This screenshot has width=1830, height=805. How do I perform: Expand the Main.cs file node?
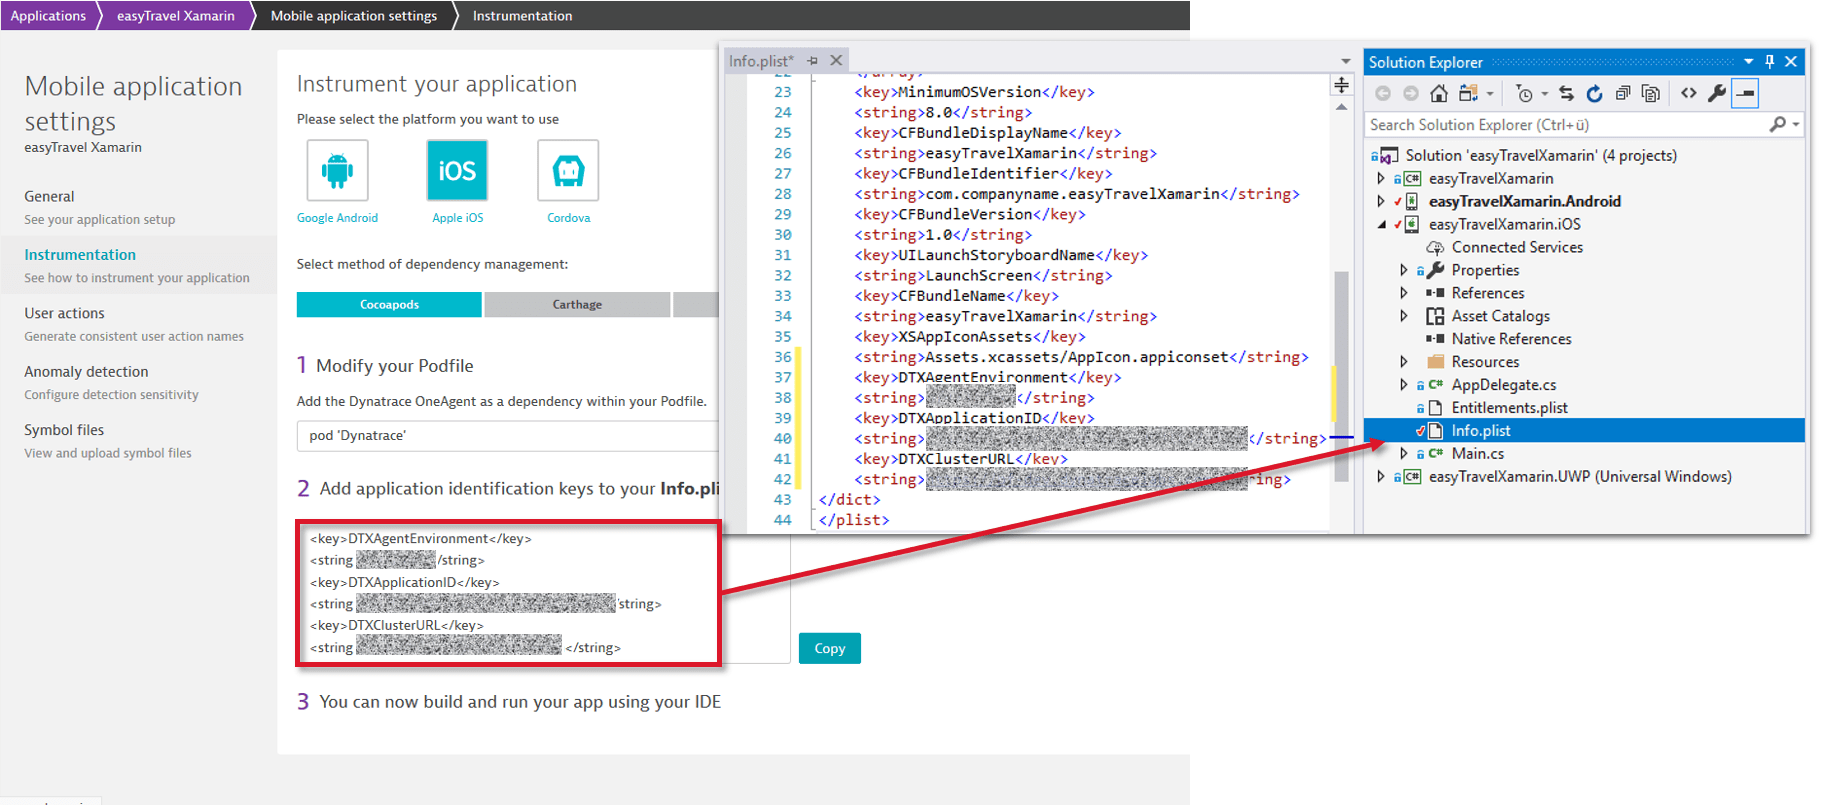tap(1404, 454)
